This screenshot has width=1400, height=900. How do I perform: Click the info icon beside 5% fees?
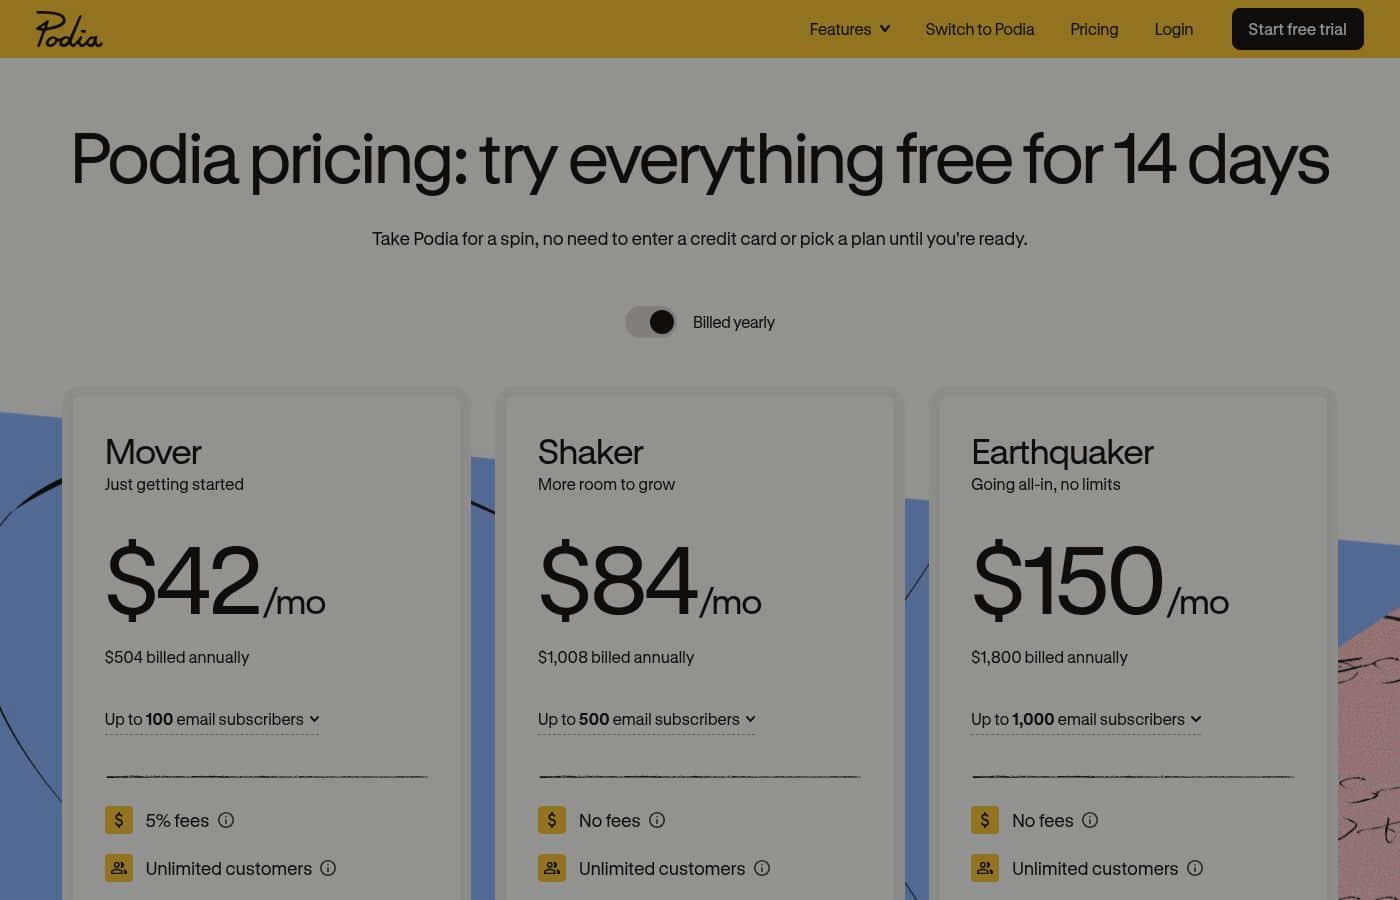pos(226,820)
